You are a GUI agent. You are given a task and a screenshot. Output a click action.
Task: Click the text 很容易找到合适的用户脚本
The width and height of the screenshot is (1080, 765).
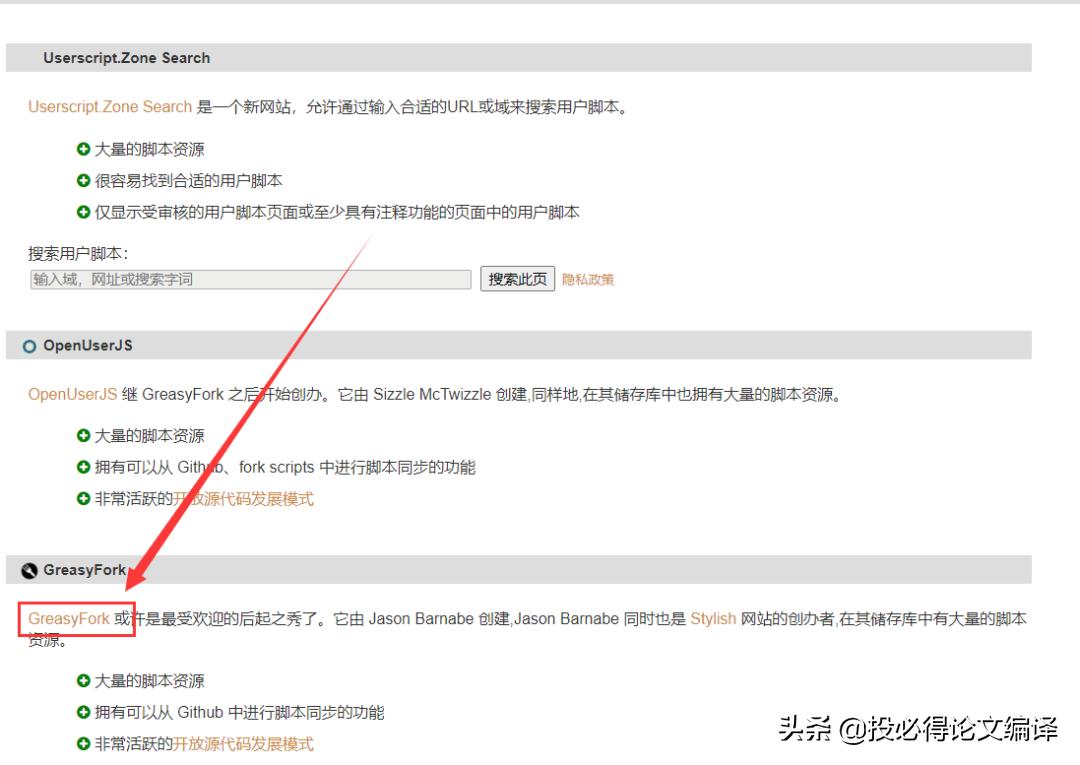[189, 180]
